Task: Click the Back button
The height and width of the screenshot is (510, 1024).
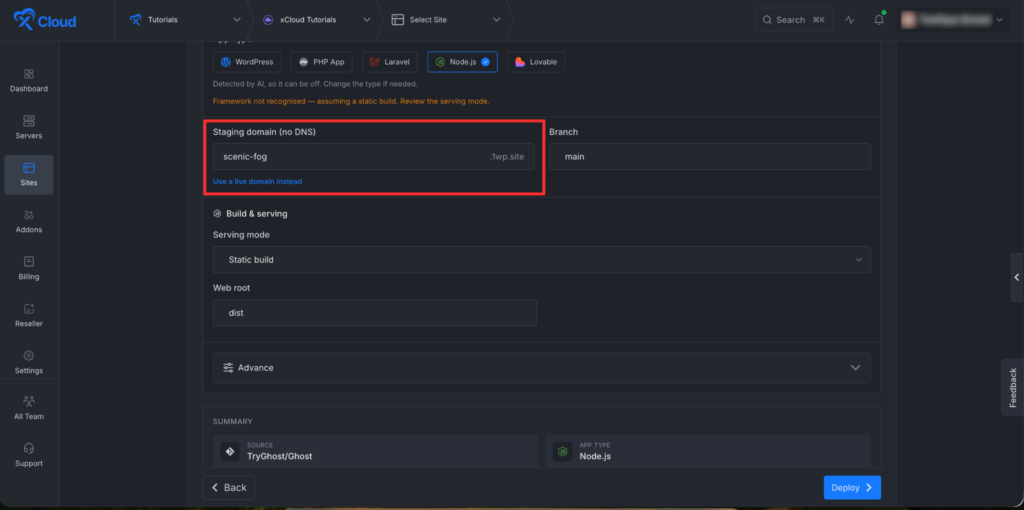Action: (x=229, y=488)
